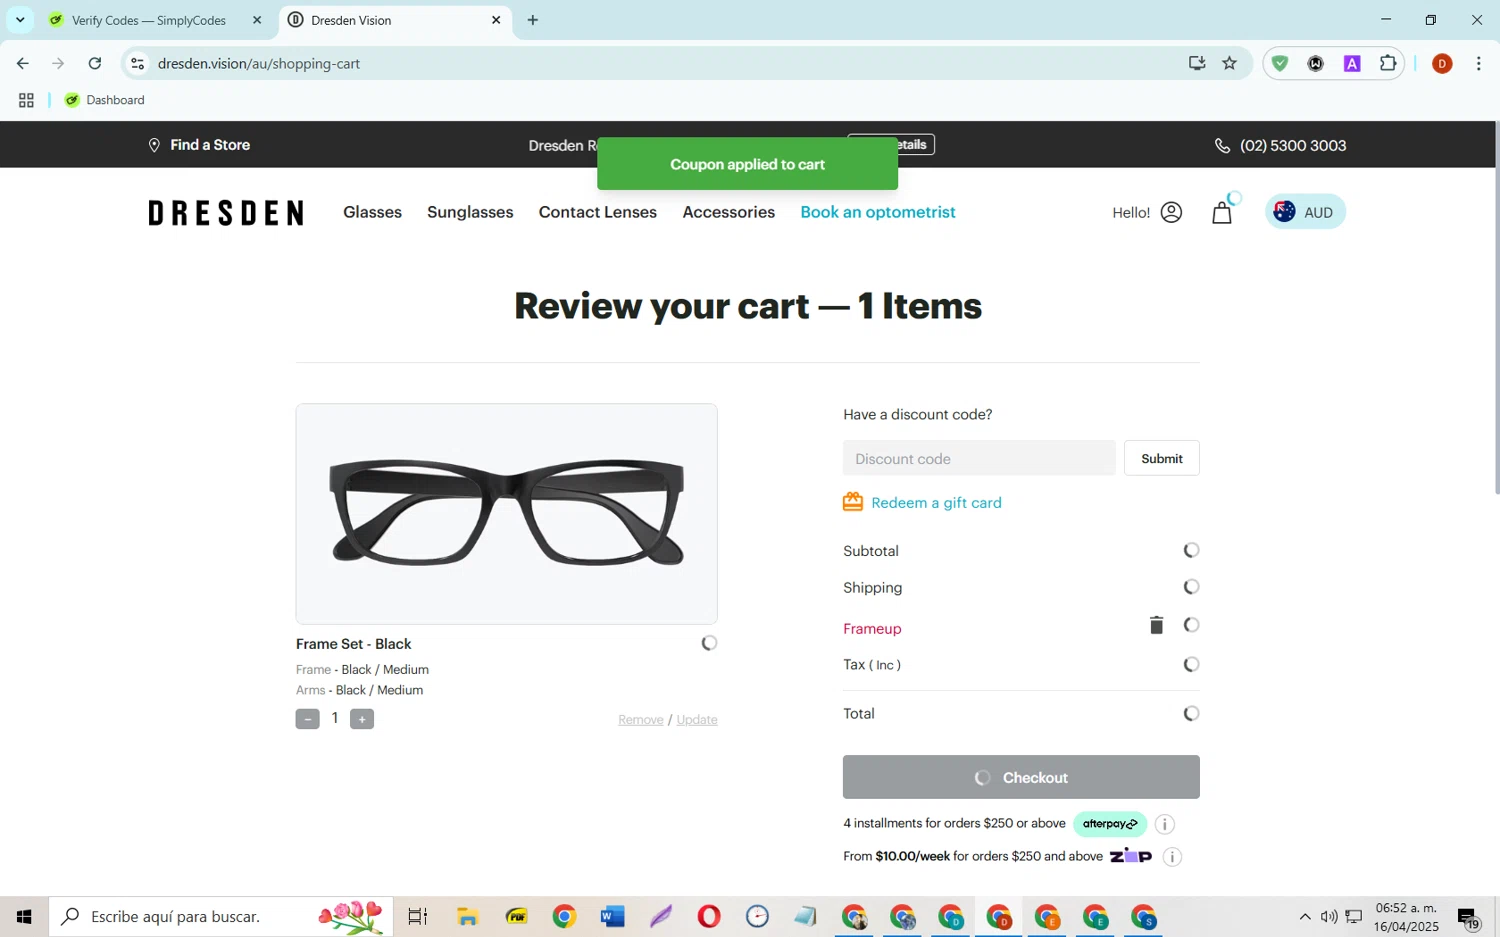Close the Dresden Vision tab
The width and height of the screenshot is (1500, 937).
pos(496,20)
